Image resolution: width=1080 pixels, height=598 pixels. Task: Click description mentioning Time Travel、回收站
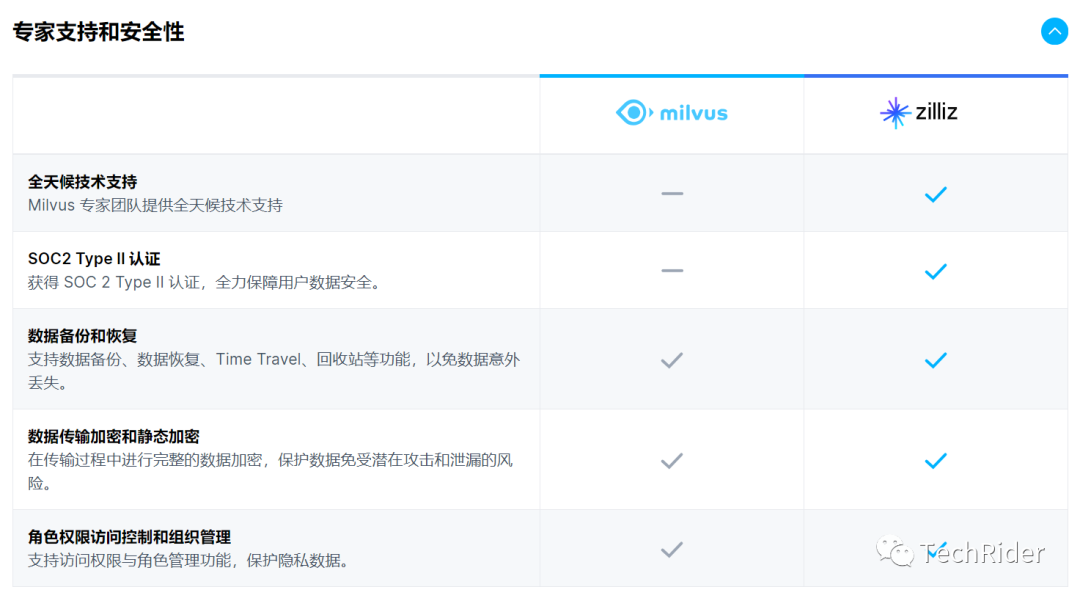pyautogui.click(x=273, y=371)
